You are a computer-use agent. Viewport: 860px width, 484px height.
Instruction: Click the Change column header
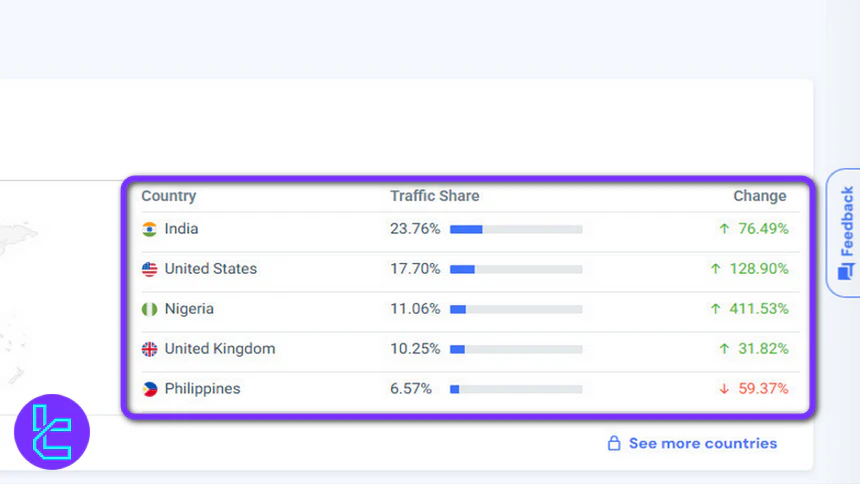[x=760, y=196]
